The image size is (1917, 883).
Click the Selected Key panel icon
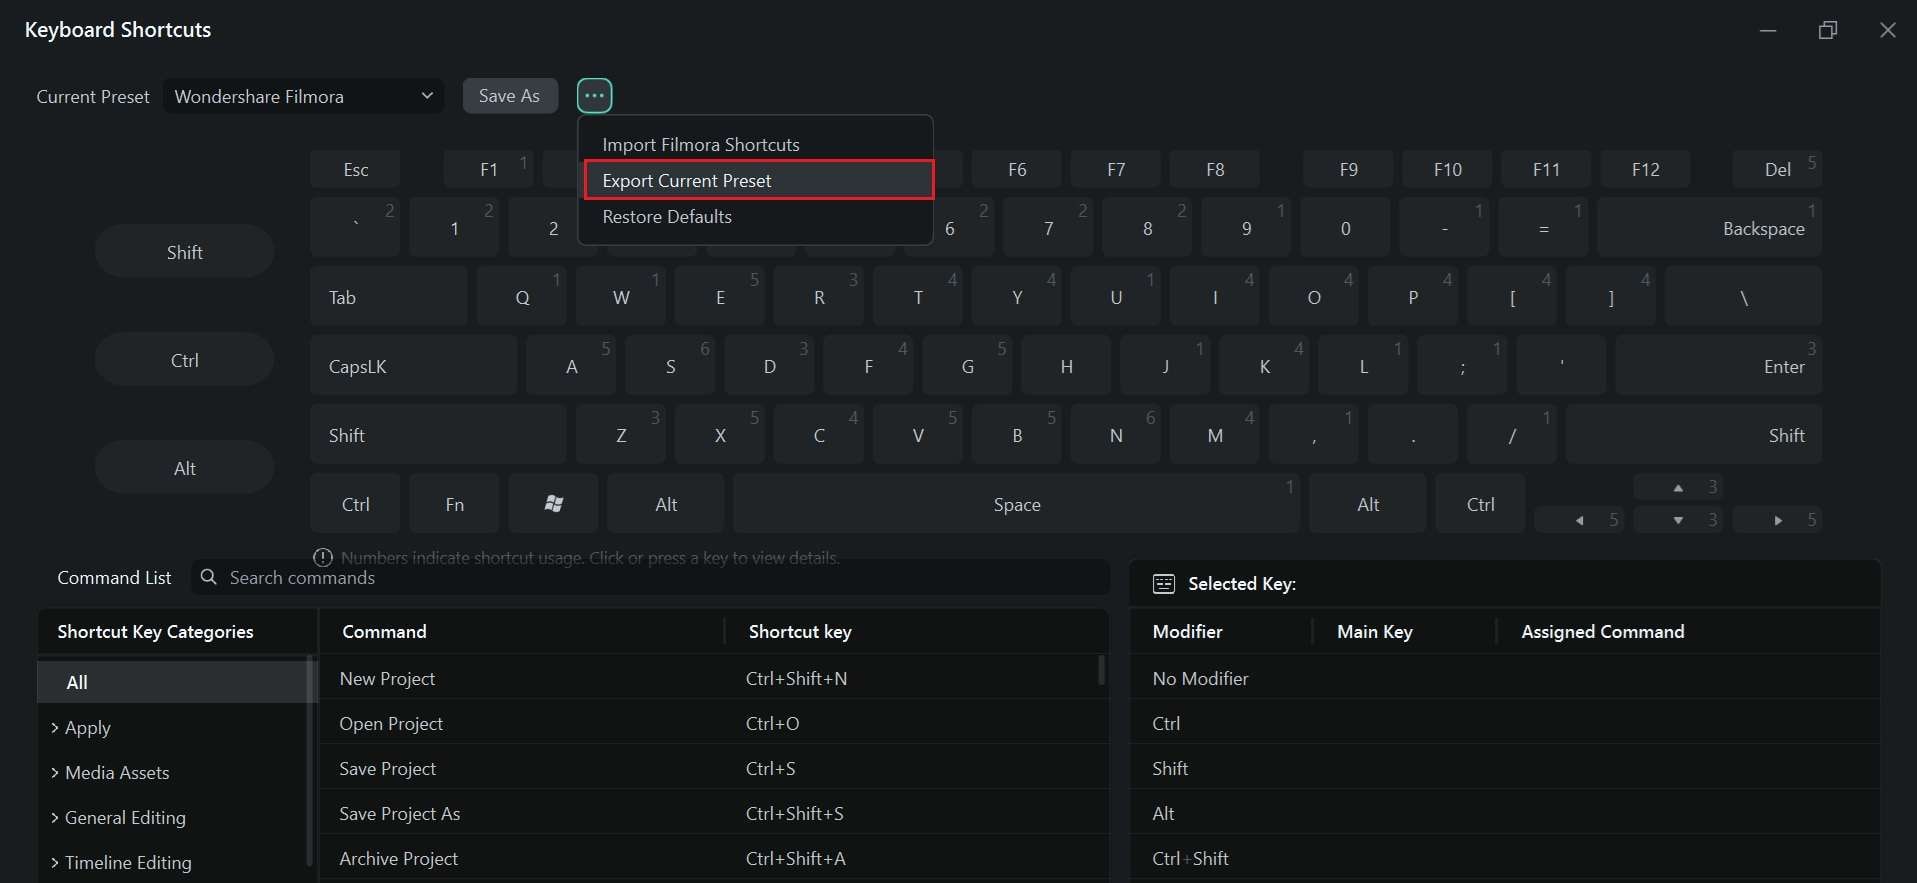(1163, 584)
